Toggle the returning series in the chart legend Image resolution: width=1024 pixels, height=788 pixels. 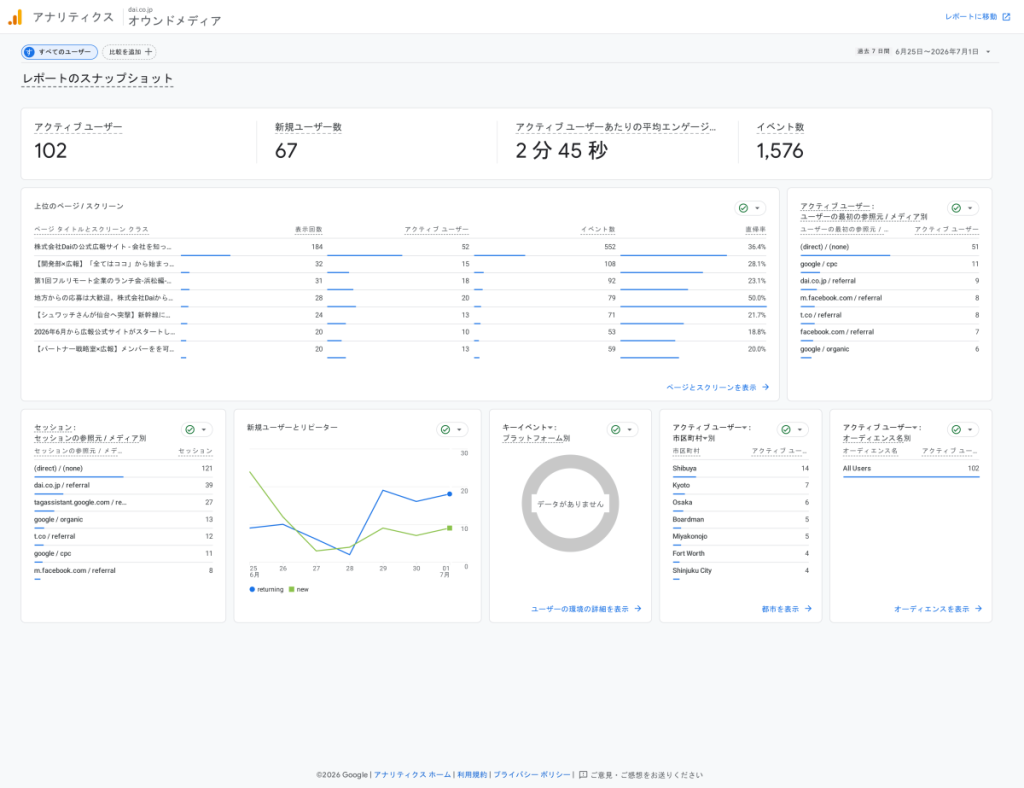(266, 590)
